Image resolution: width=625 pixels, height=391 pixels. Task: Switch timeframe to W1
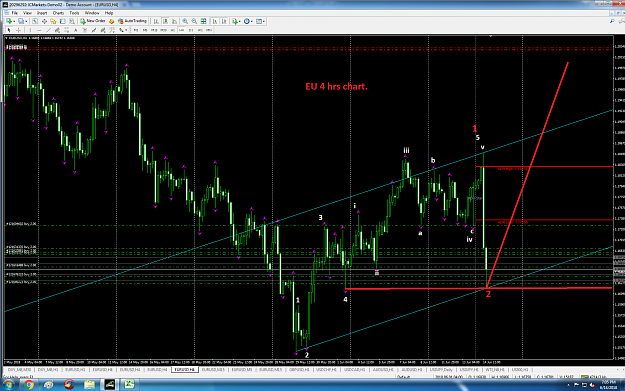[x=200, y=30]
